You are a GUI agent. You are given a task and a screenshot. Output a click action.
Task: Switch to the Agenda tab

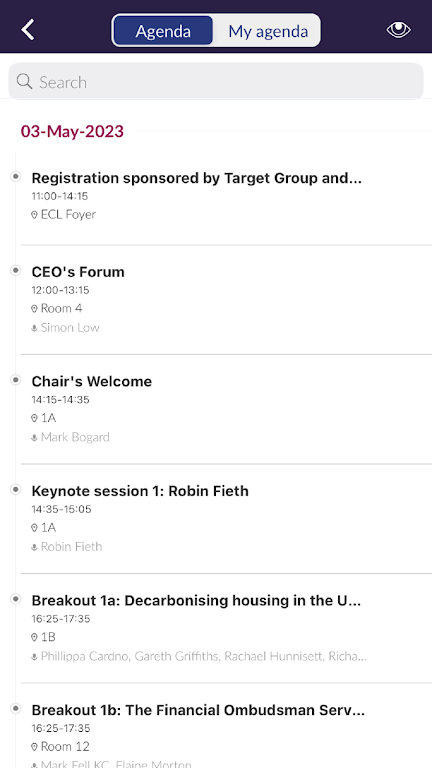coord(163,31)
